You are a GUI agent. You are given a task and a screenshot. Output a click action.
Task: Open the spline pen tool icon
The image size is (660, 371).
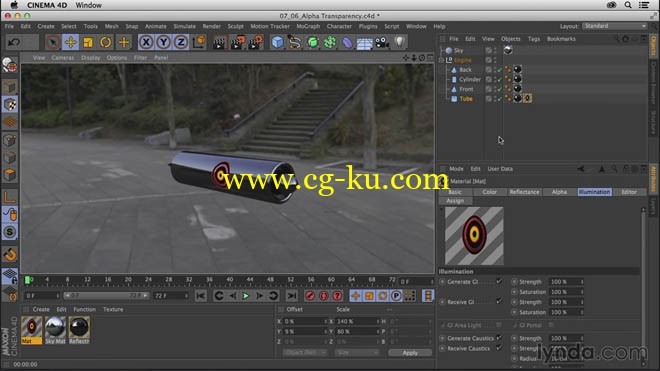coord(295,42)
